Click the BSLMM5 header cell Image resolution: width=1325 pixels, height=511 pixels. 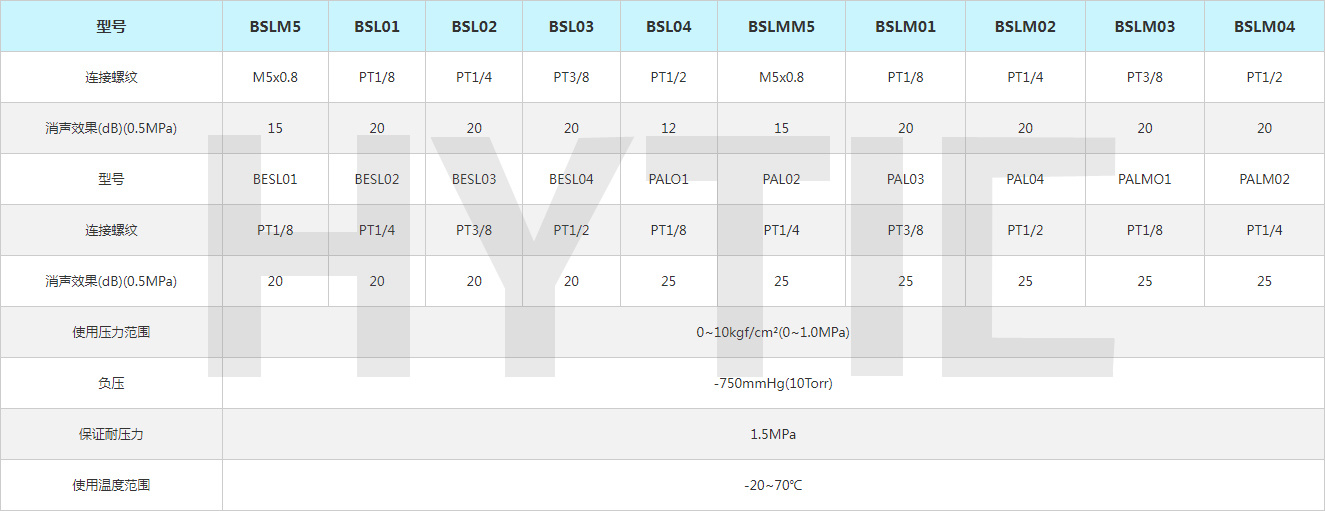(781, 26)
